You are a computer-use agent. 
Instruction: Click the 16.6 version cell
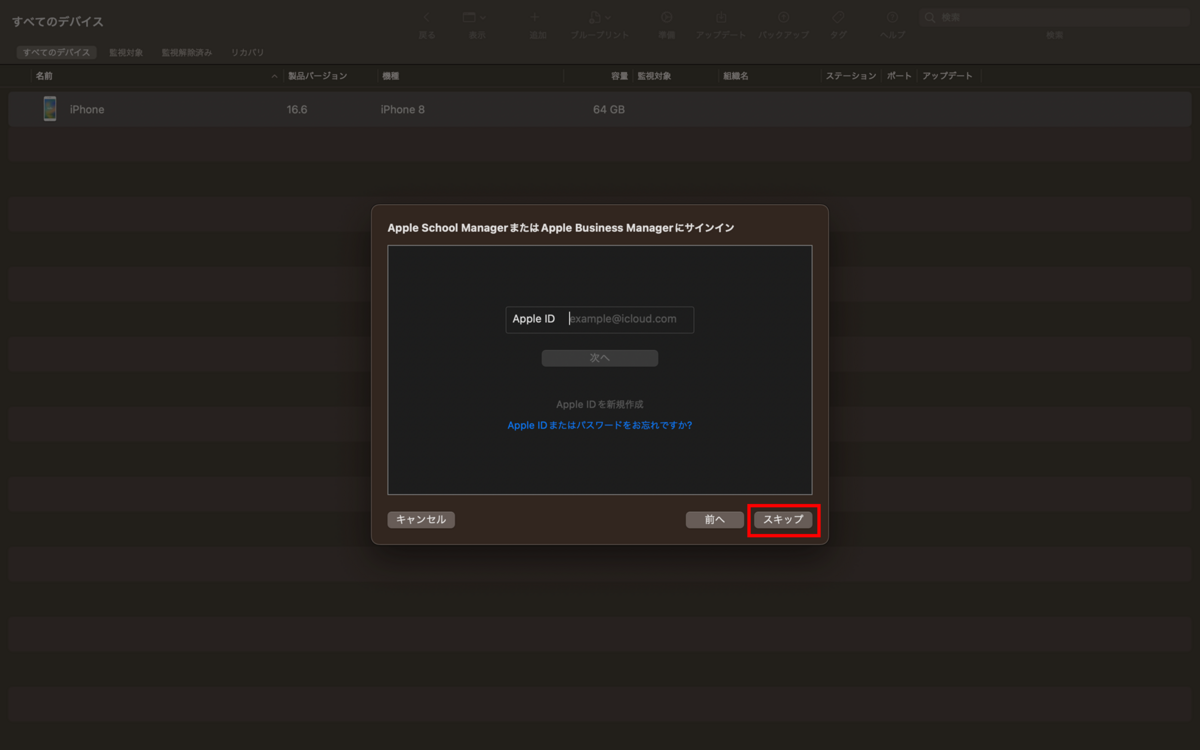click(297, 110)
